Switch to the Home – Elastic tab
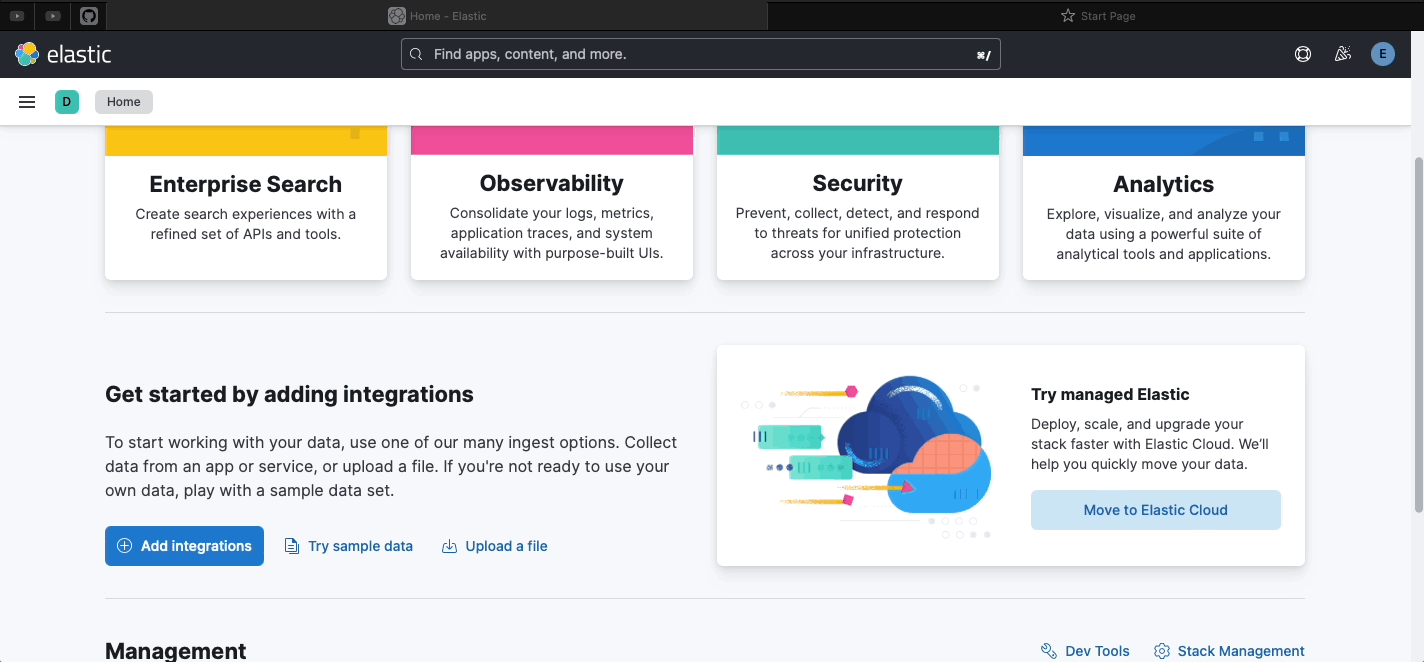The width and height of the screenshot is (1424, 662). (x=437, y=16)
